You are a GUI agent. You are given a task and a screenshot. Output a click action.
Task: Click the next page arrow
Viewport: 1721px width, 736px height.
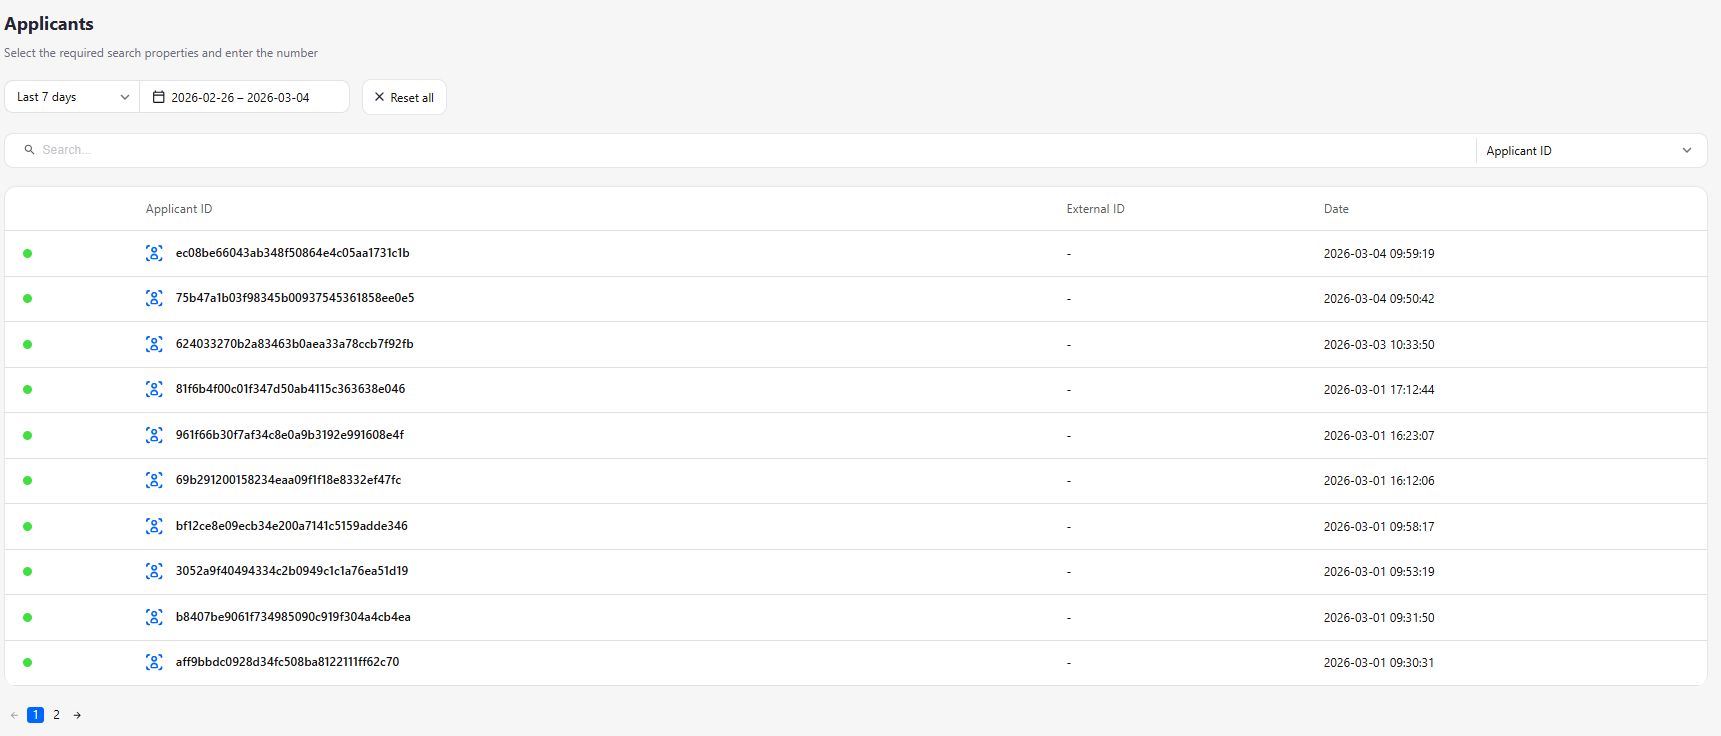pyautogui.click(x=77, y=715)
